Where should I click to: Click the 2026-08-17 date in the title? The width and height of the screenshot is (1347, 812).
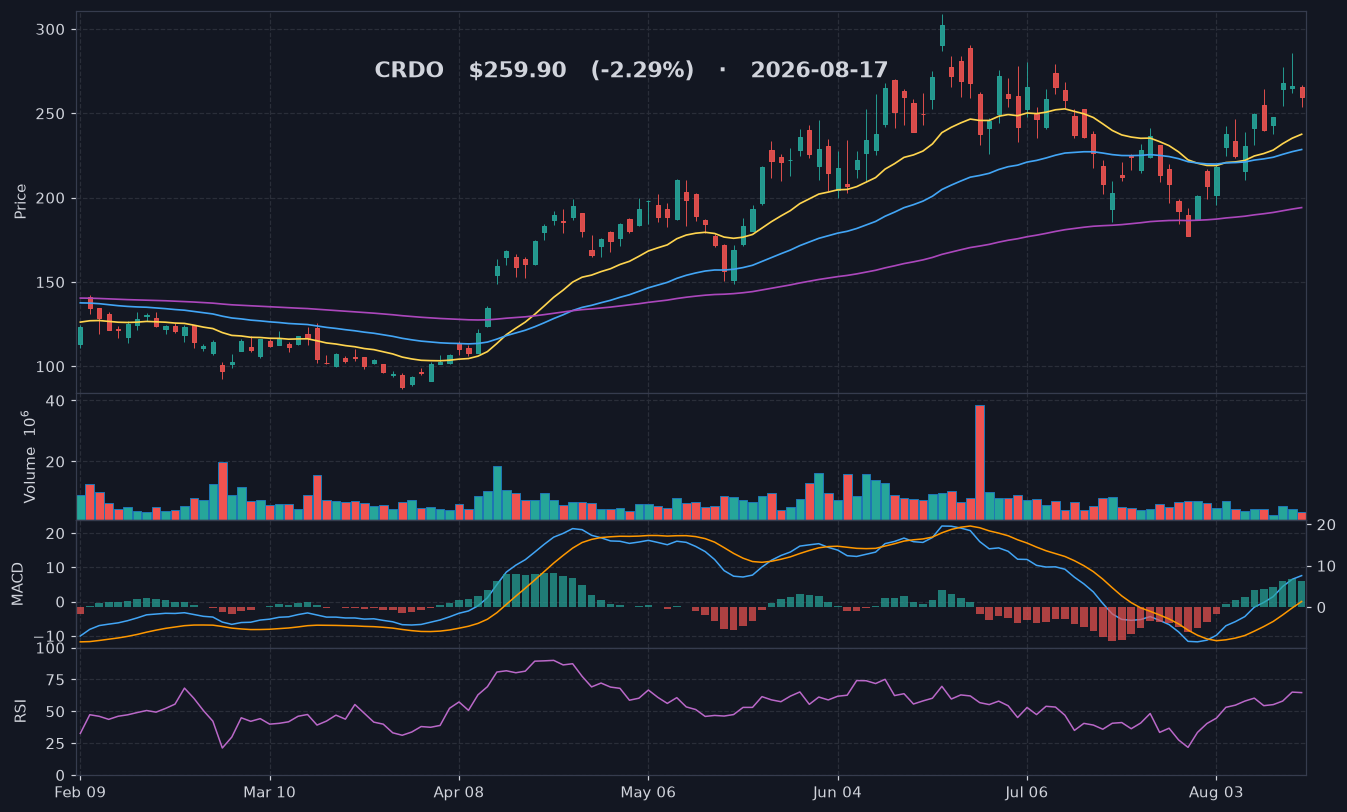coord(819,71)
